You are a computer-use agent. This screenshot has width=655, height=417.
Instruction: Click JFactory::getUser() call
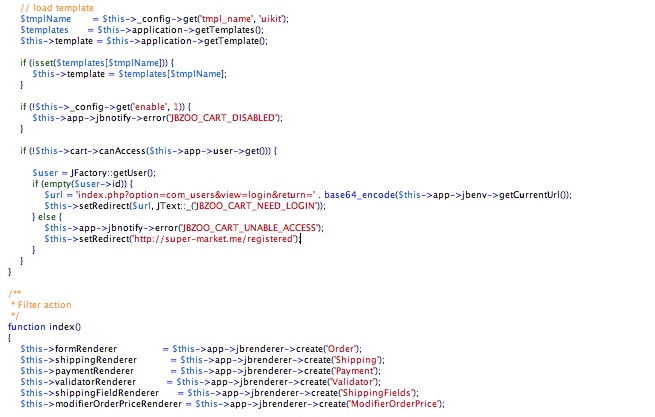113,173
